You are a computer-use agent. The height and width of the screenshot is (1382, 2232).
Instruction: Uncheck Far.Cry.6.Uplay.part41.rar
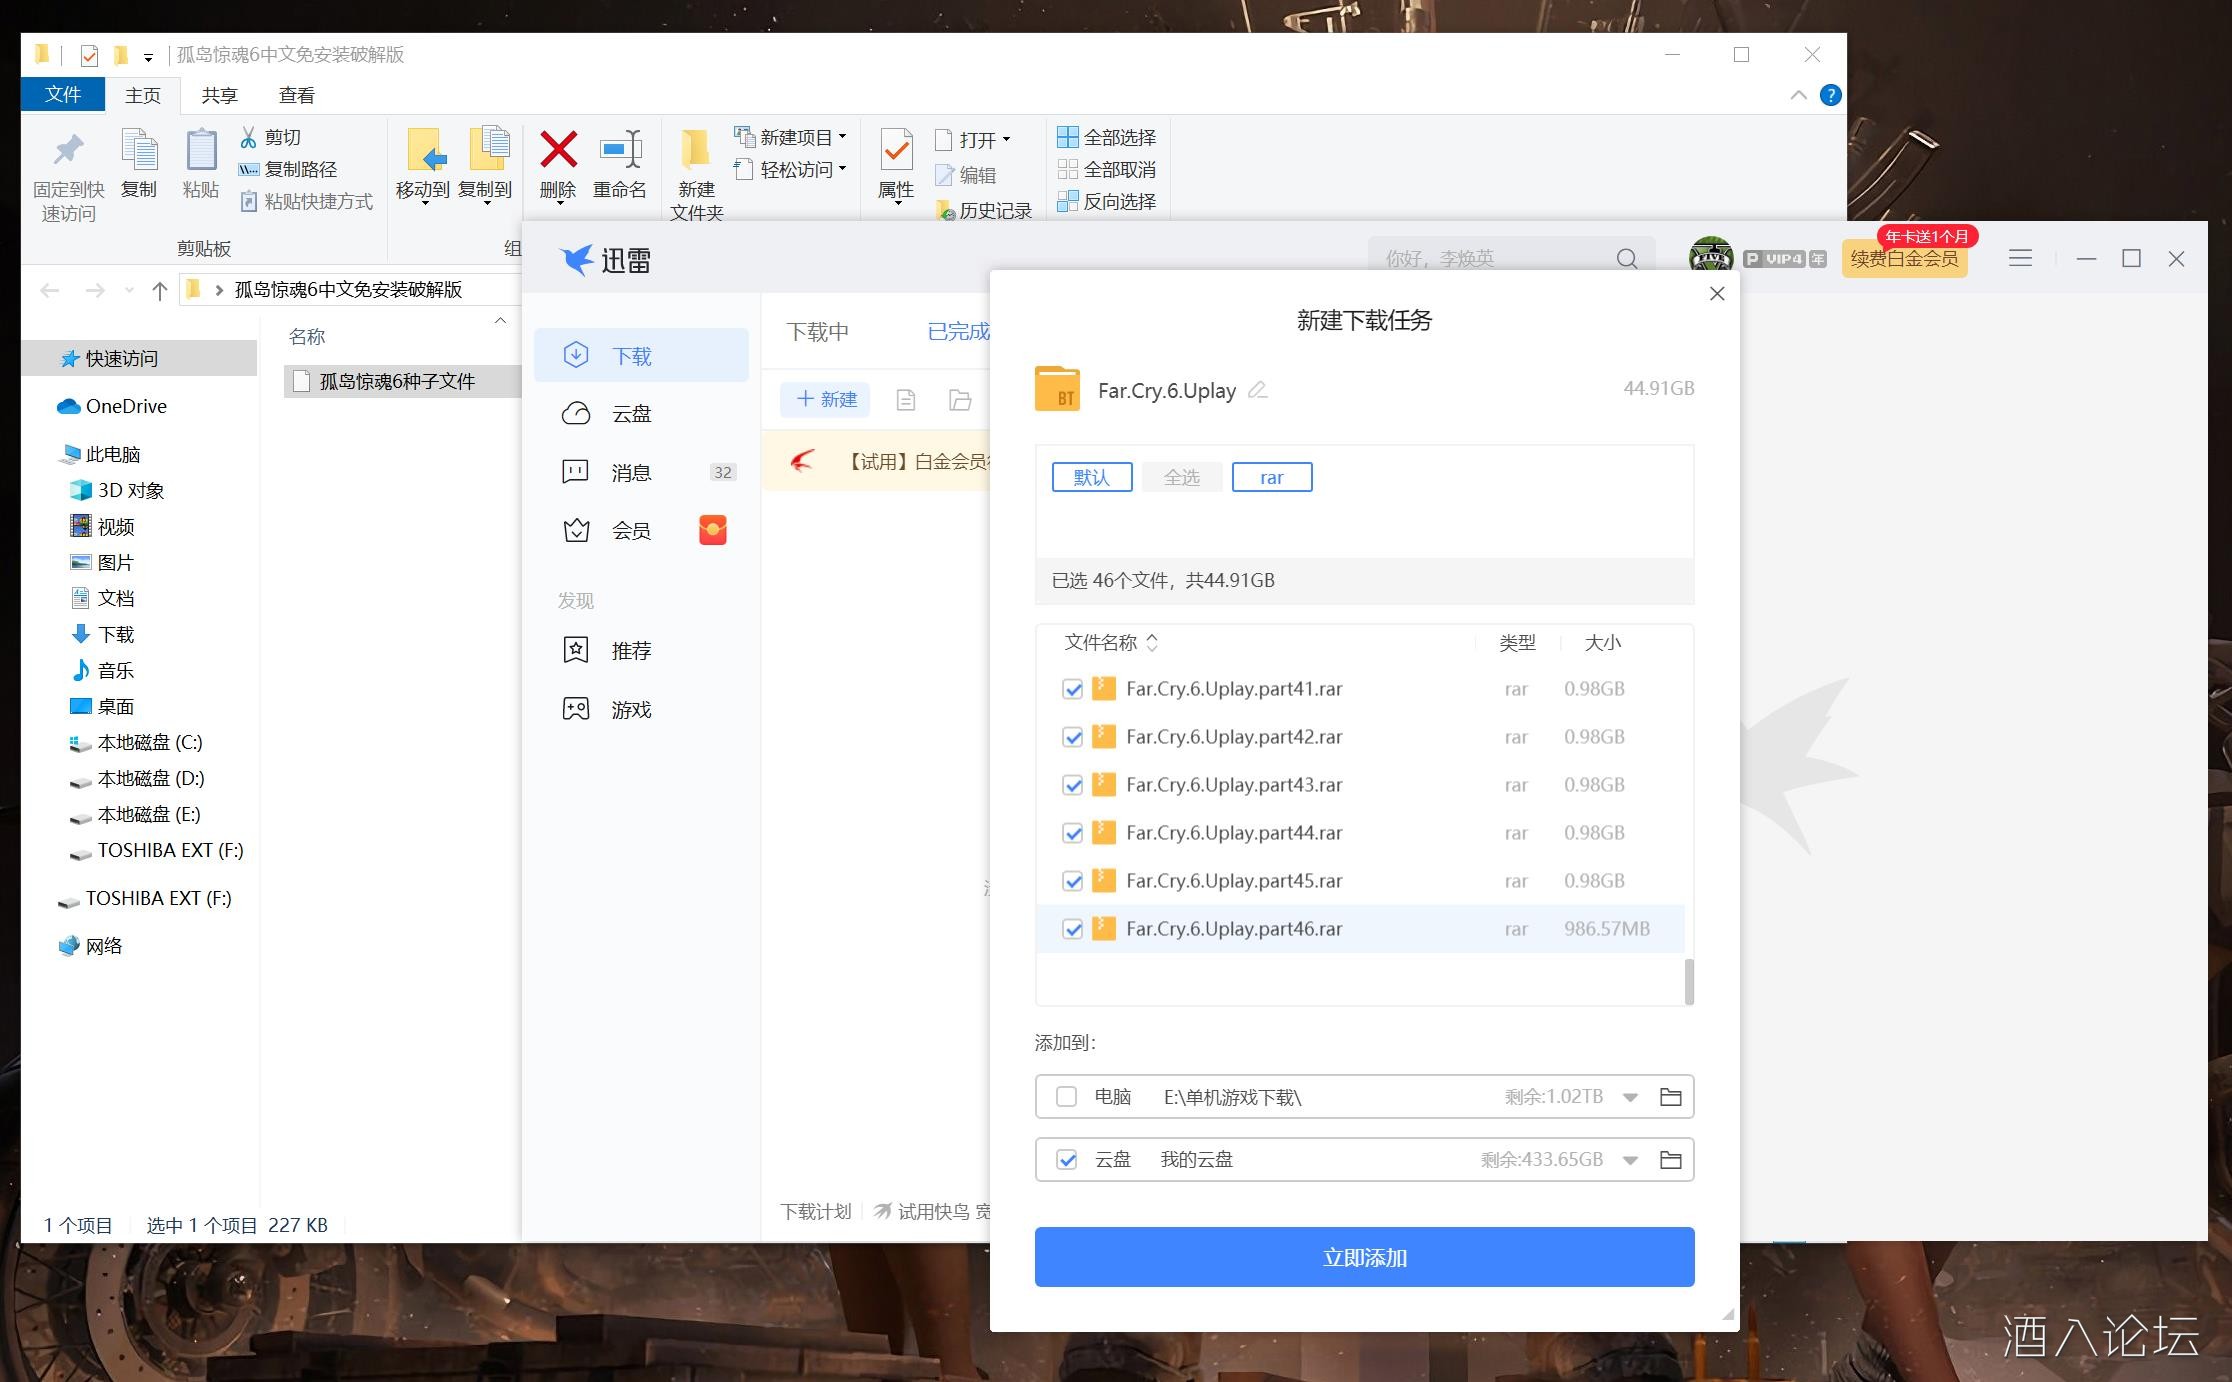click(x=1072, y=689)
